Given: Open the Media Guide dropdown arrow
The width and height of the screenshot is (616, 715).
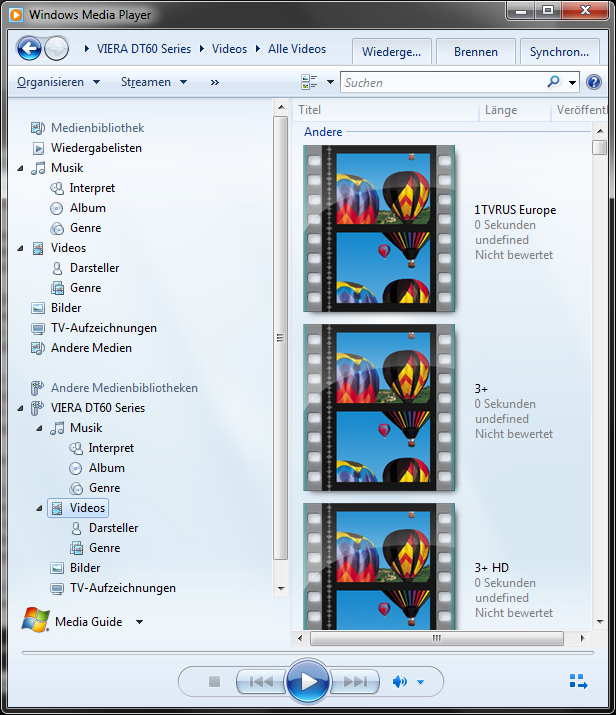Looking at the screenshot, I should [x=140, y=622].
